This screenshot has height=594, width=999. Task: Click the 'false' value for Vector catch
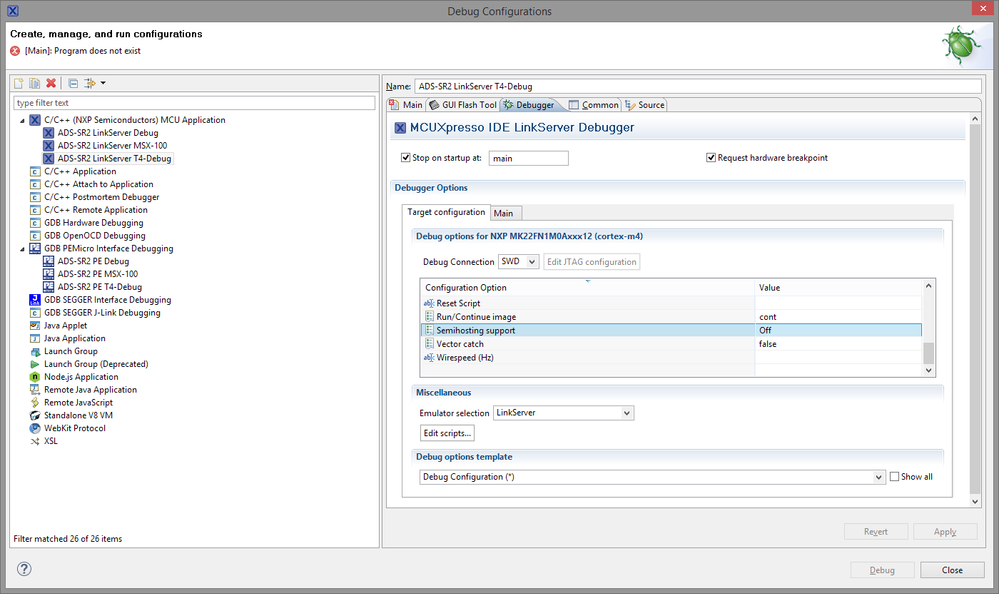pos(768,344)
